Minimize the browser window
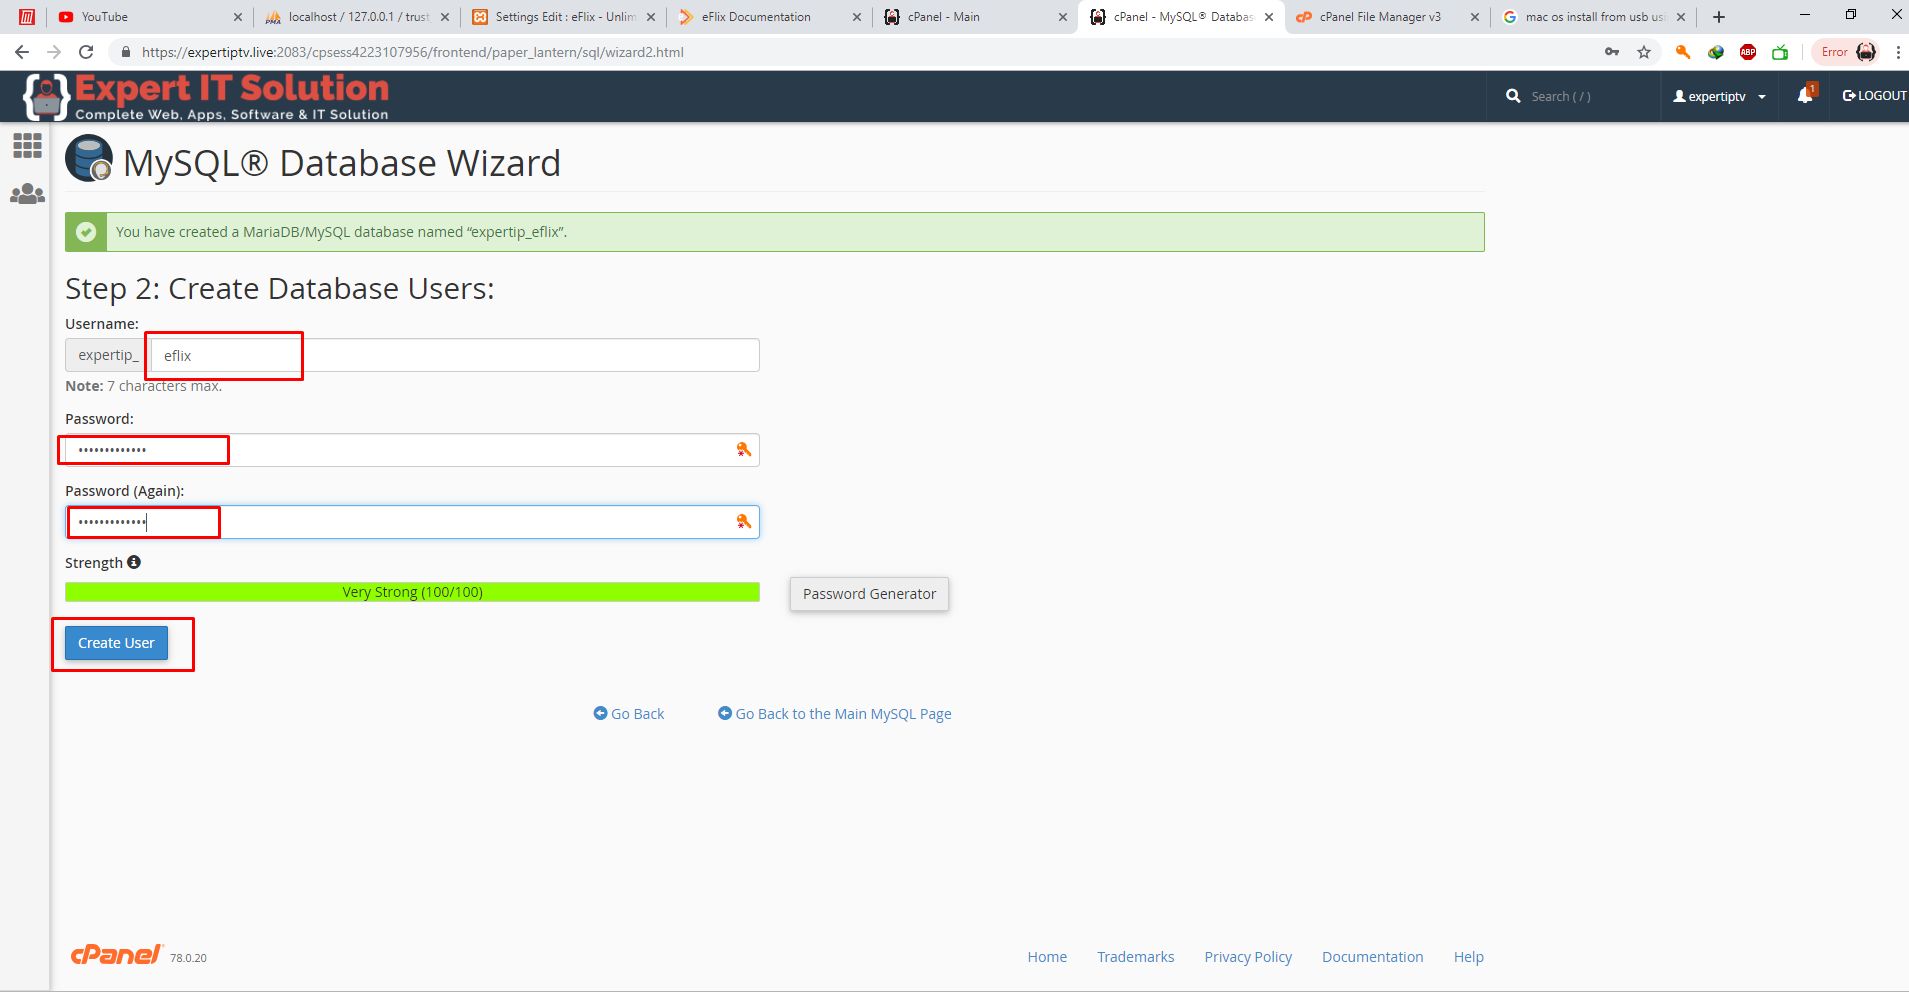 (x=1805, y=16)
